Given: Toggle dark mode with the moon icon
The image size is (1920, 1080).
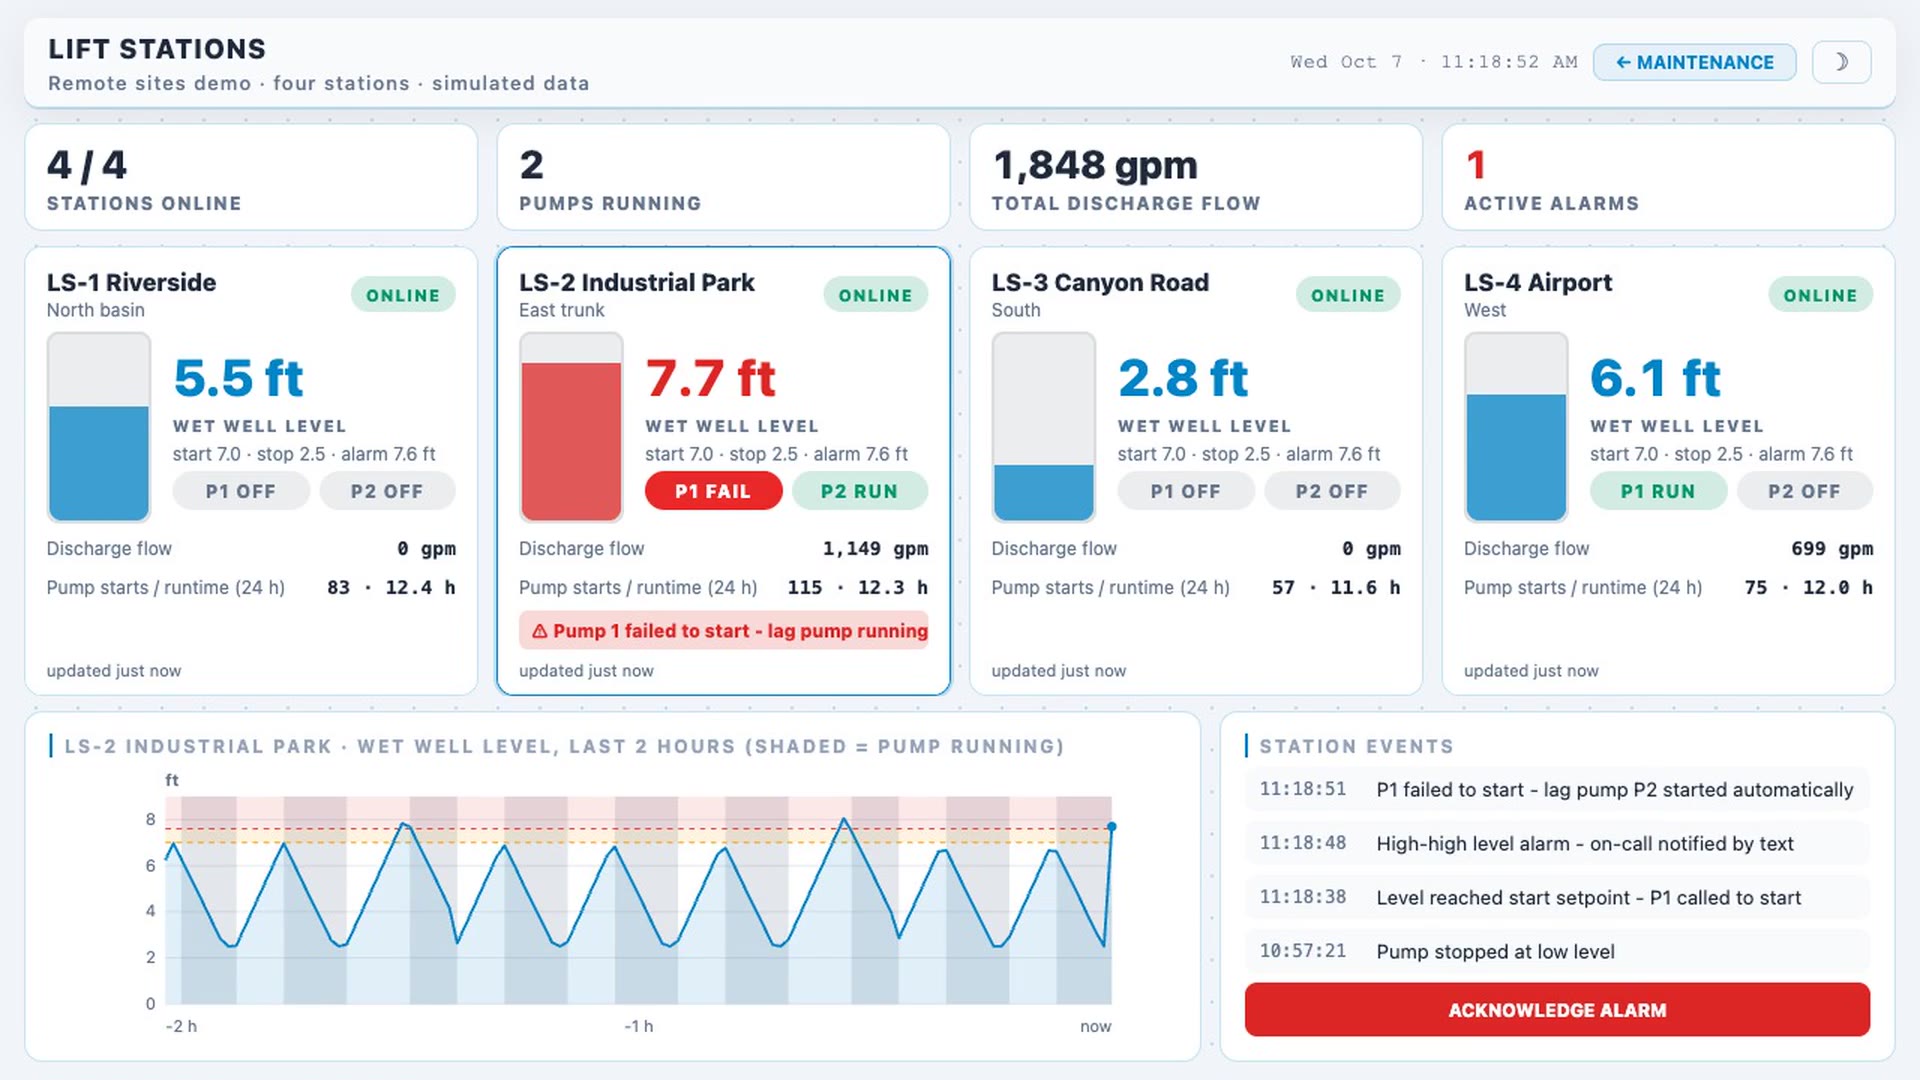Looking at the screenshot, I should click(1841, 62).
